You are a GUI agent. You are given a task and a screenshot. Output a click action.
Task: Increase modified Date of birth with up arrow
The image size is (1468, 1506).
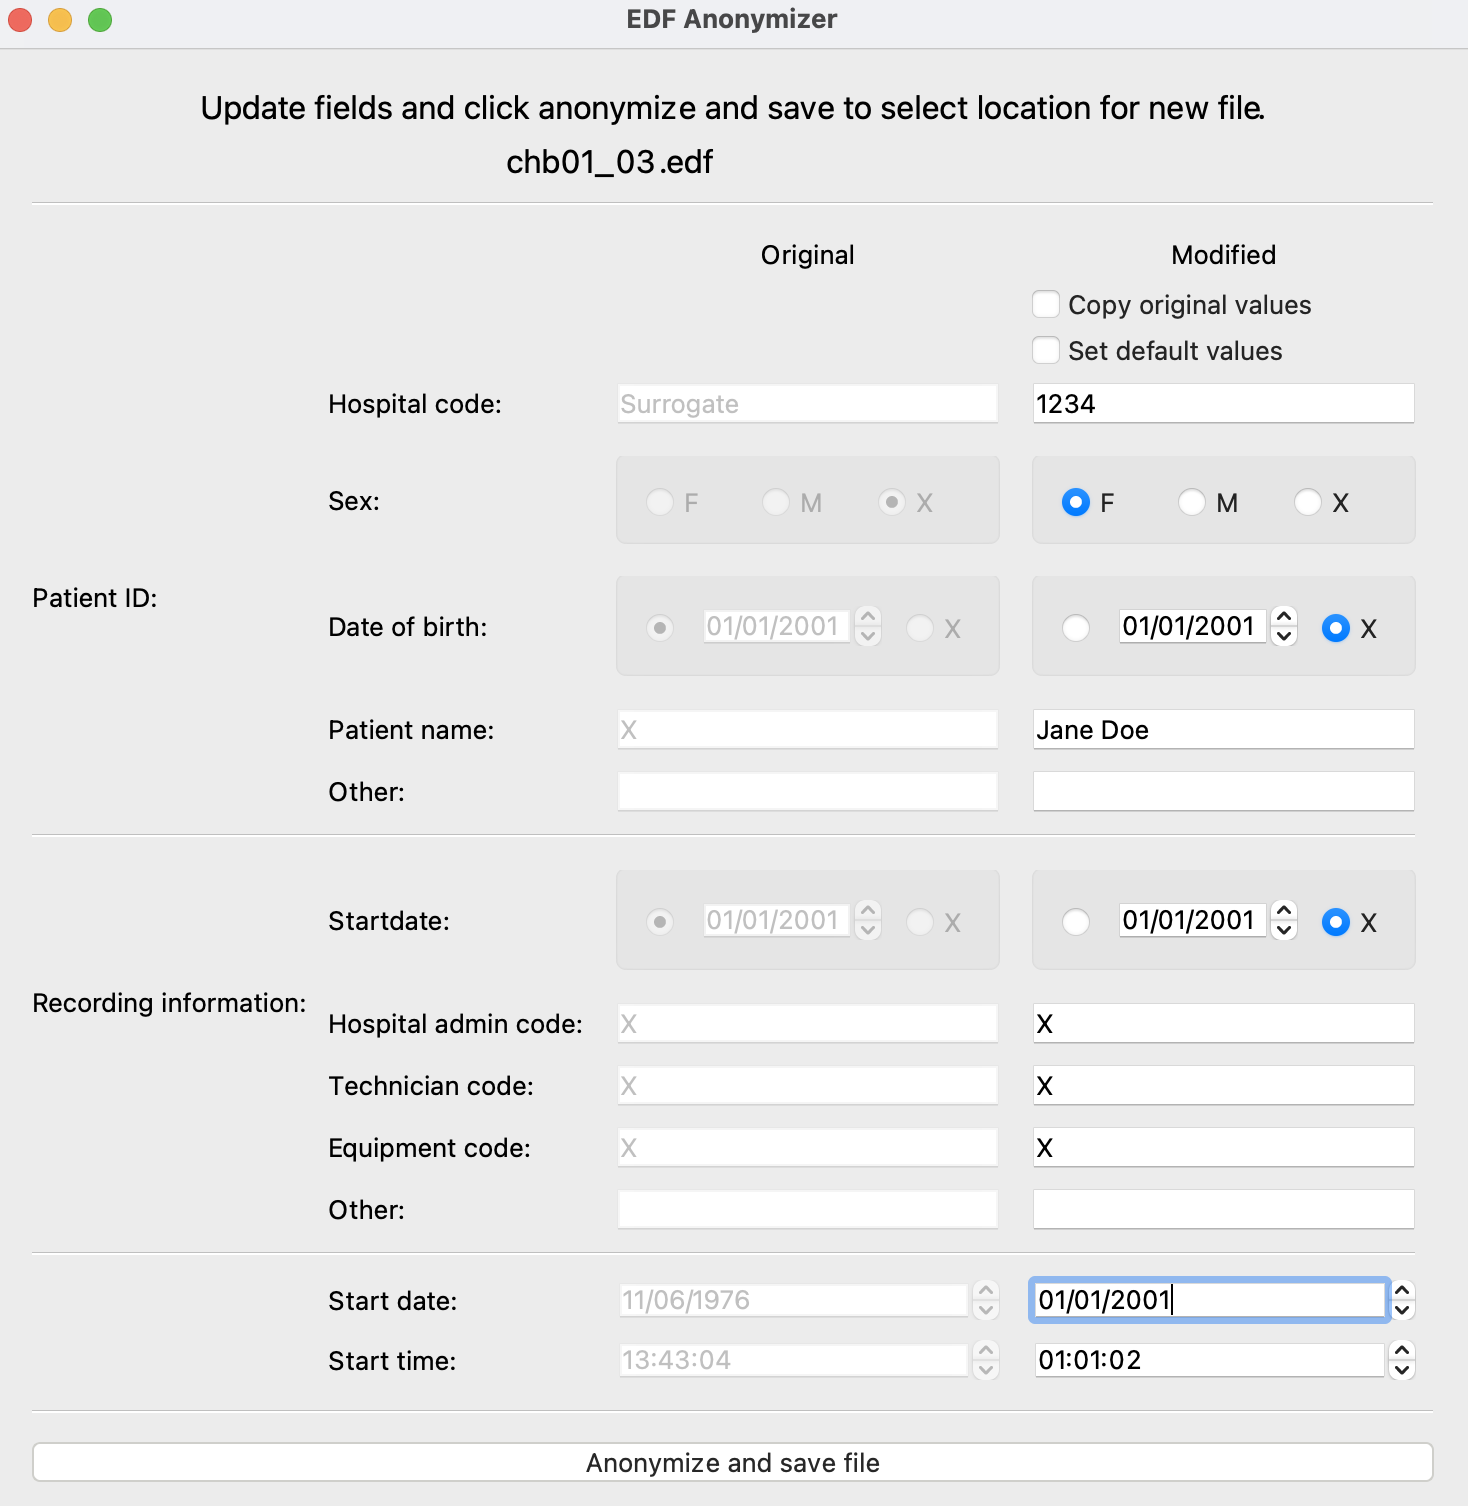tap(1285, 616)
